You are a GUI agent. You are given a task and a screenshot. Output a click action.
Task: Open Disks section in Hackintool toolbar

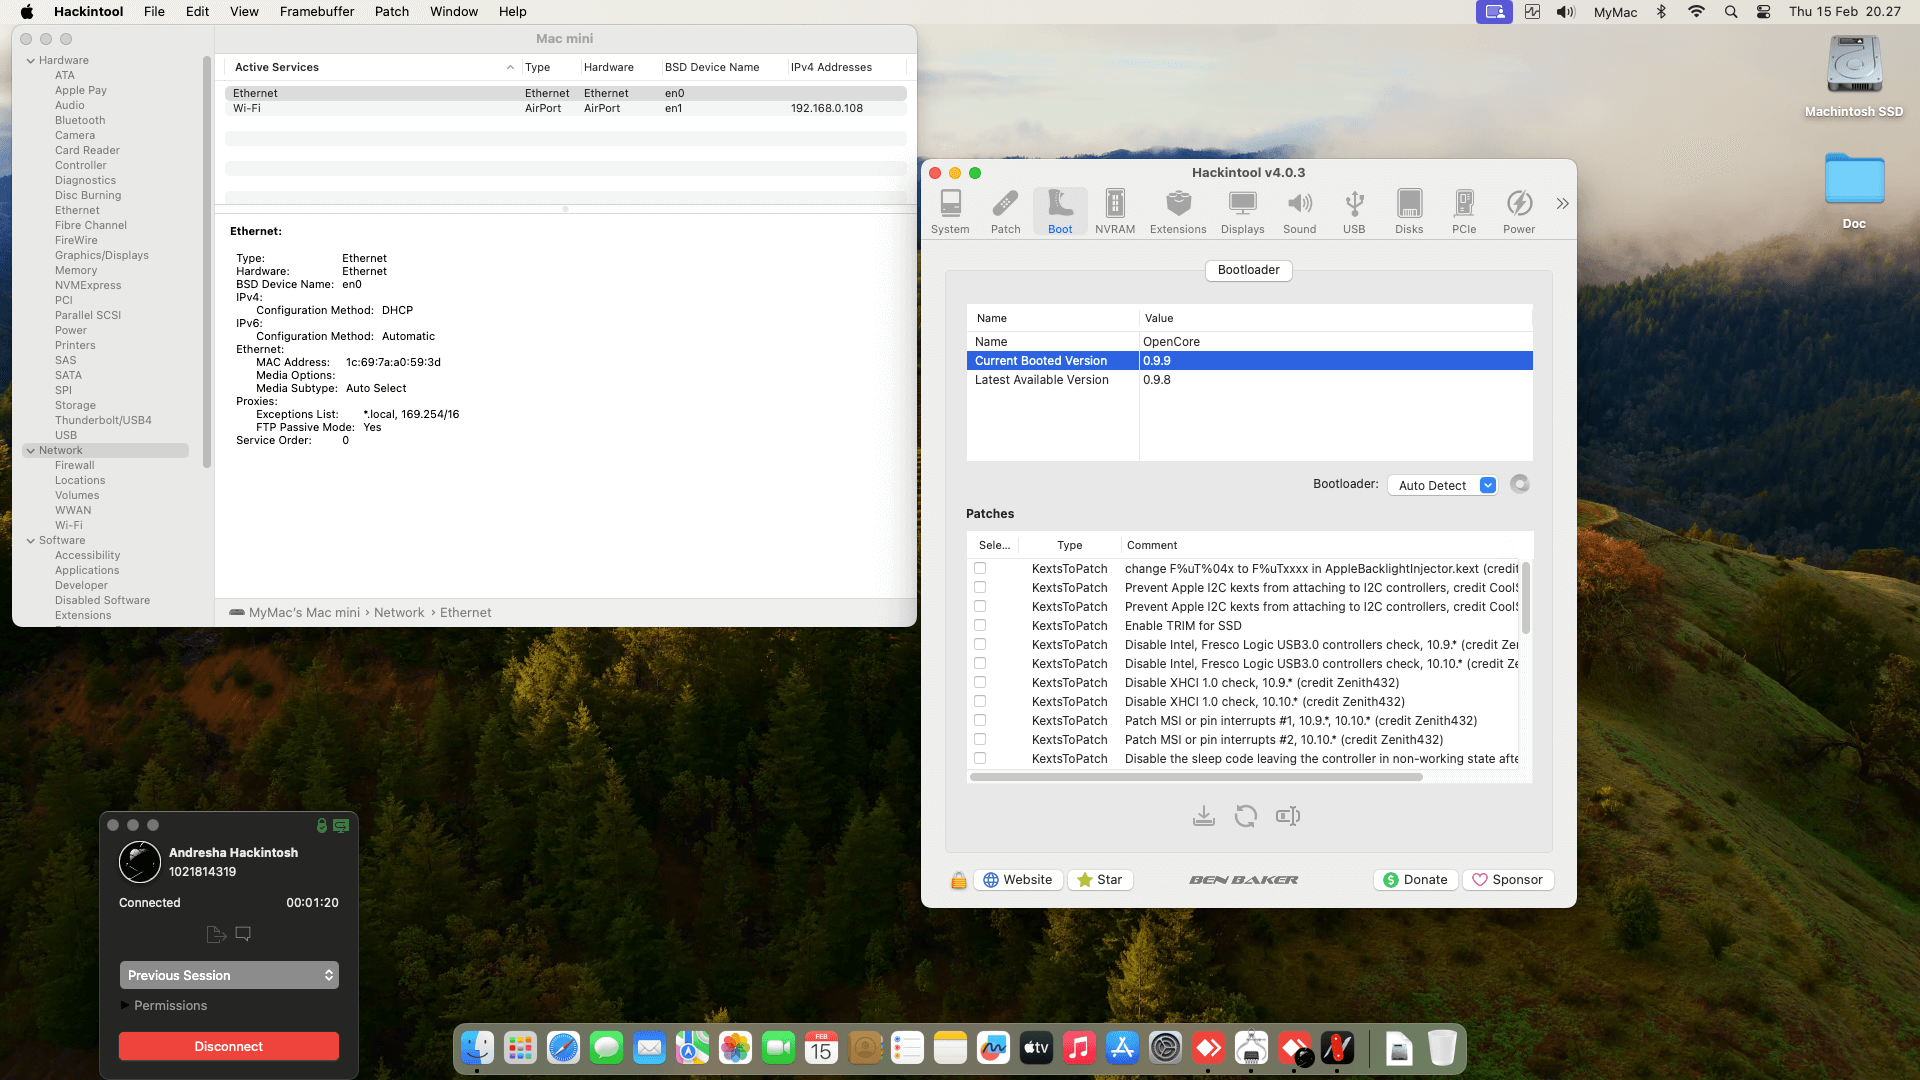point(1409,211)
